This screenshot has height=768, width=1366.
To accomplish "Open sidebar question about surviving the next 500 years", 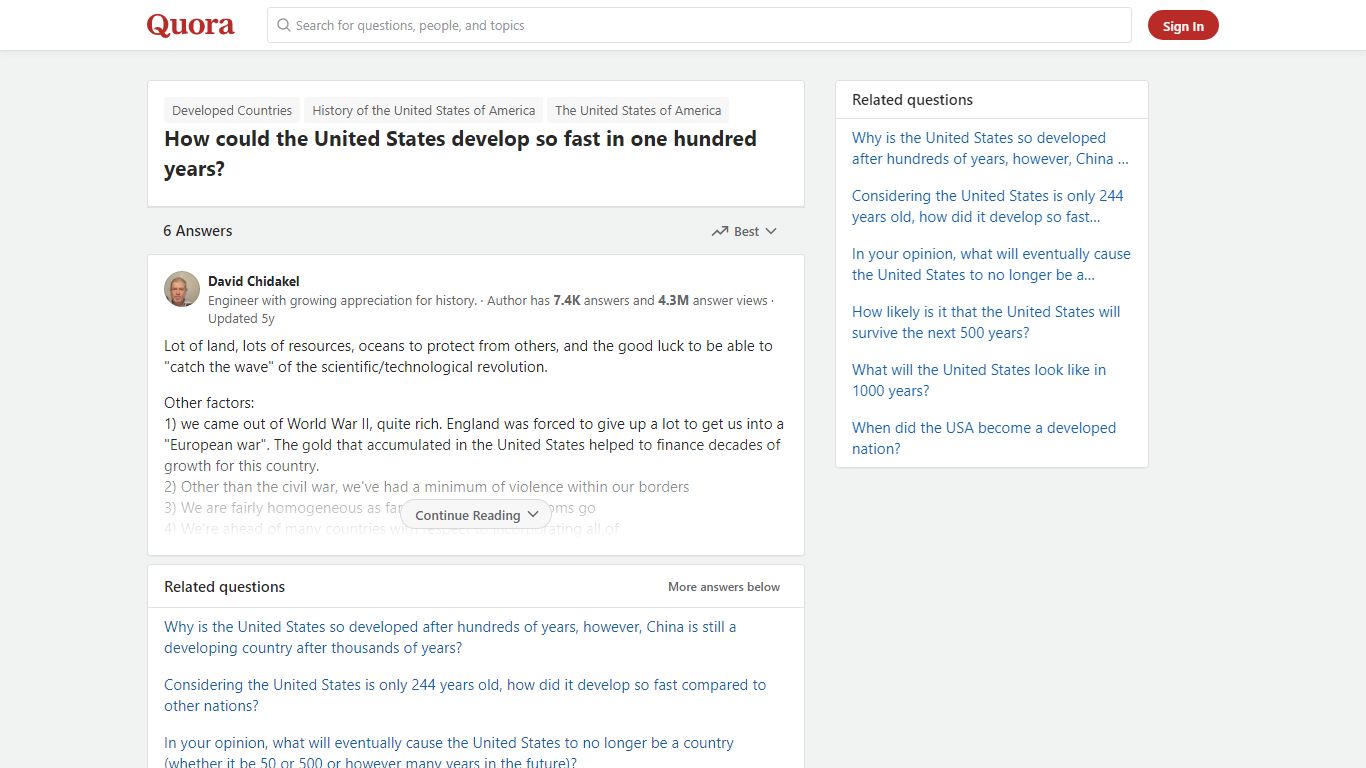I will tap(986, 322).
